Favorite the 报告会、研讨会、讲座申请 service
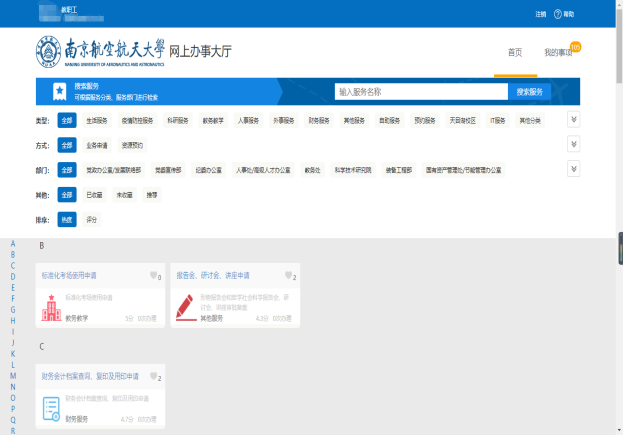The image size is (623, 435). point(288,276)
